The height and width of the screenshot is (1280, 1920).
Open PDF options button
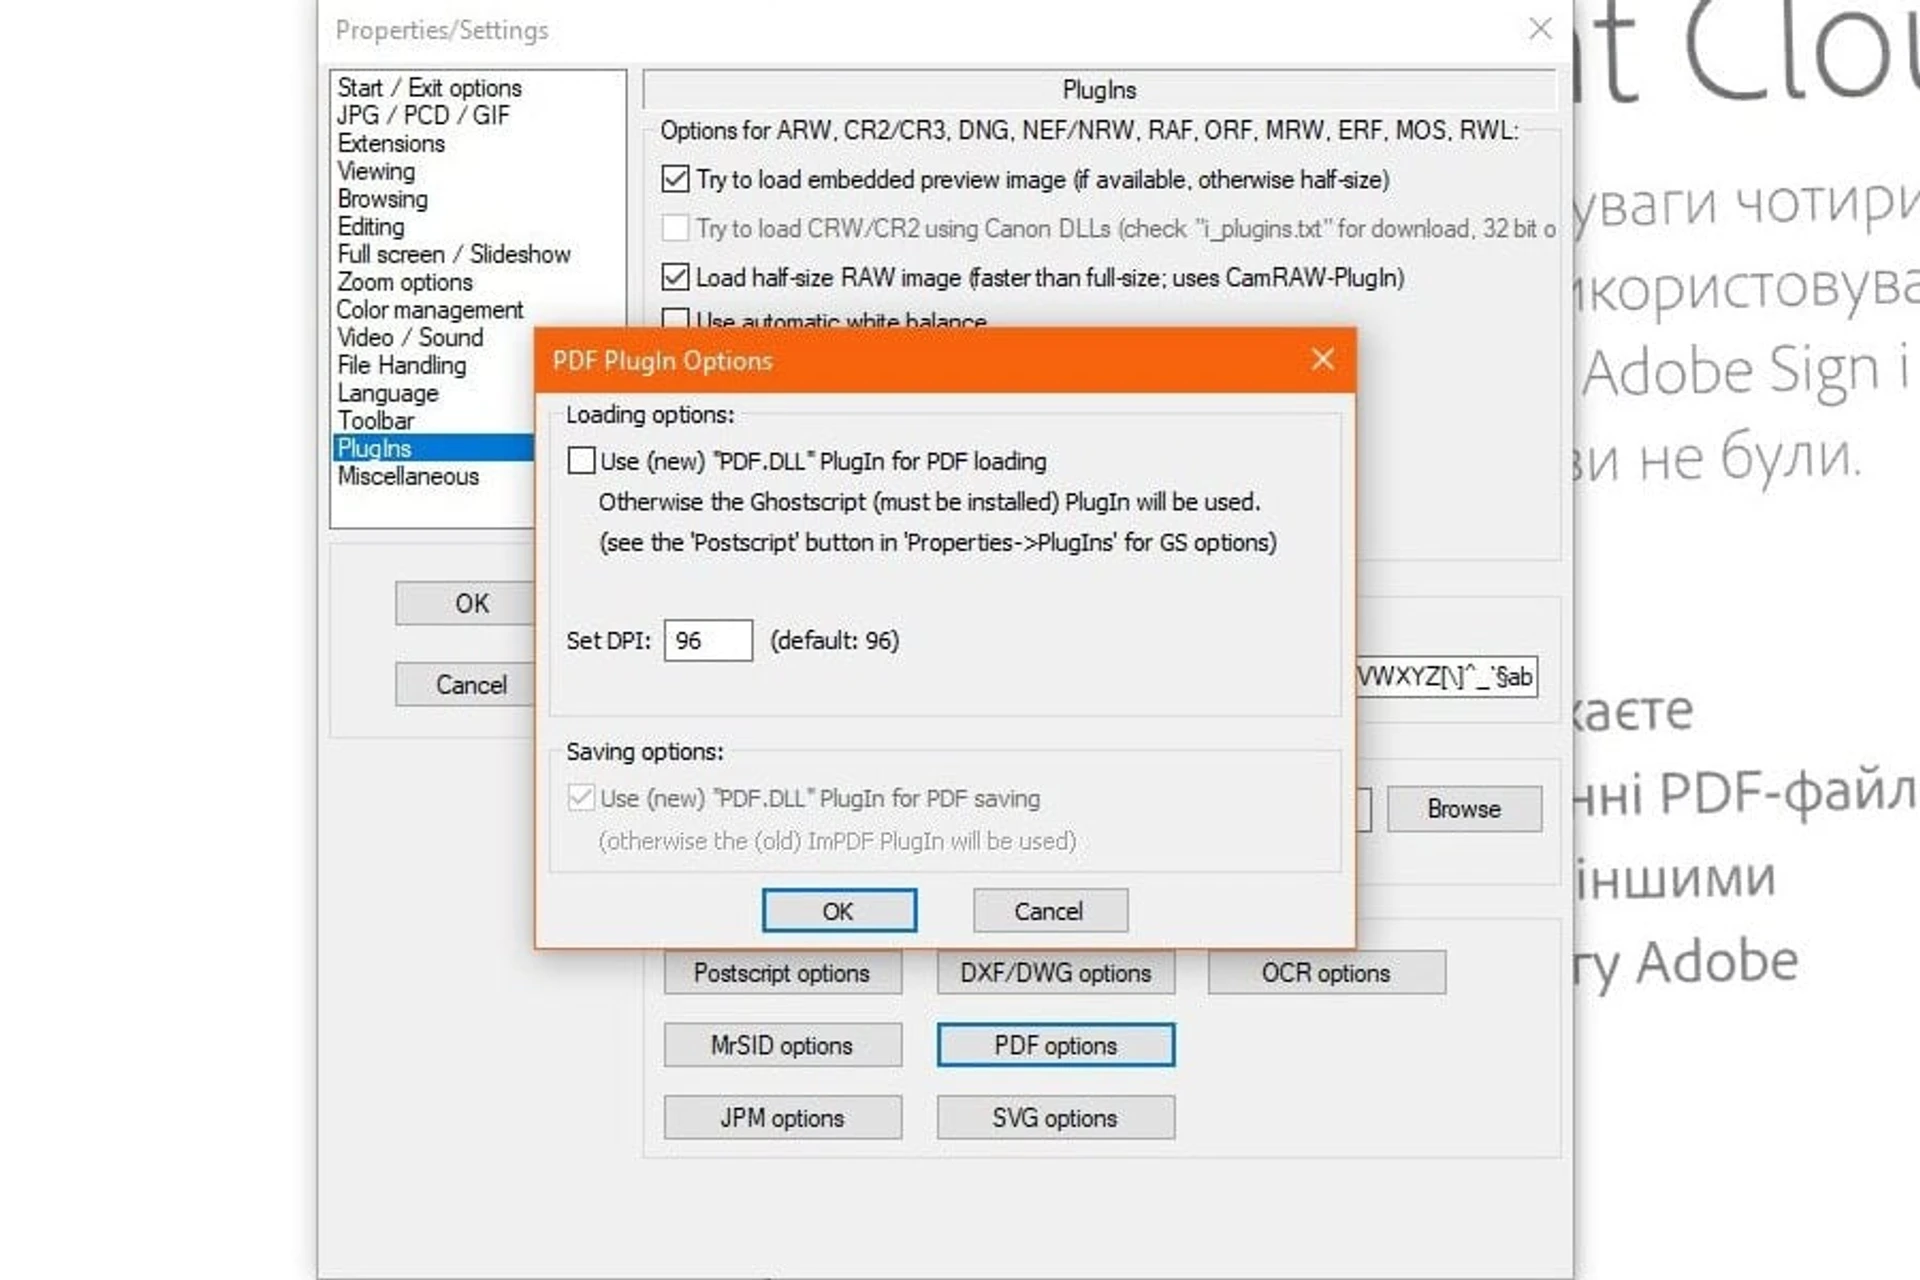click(x=1056, y=1045)
